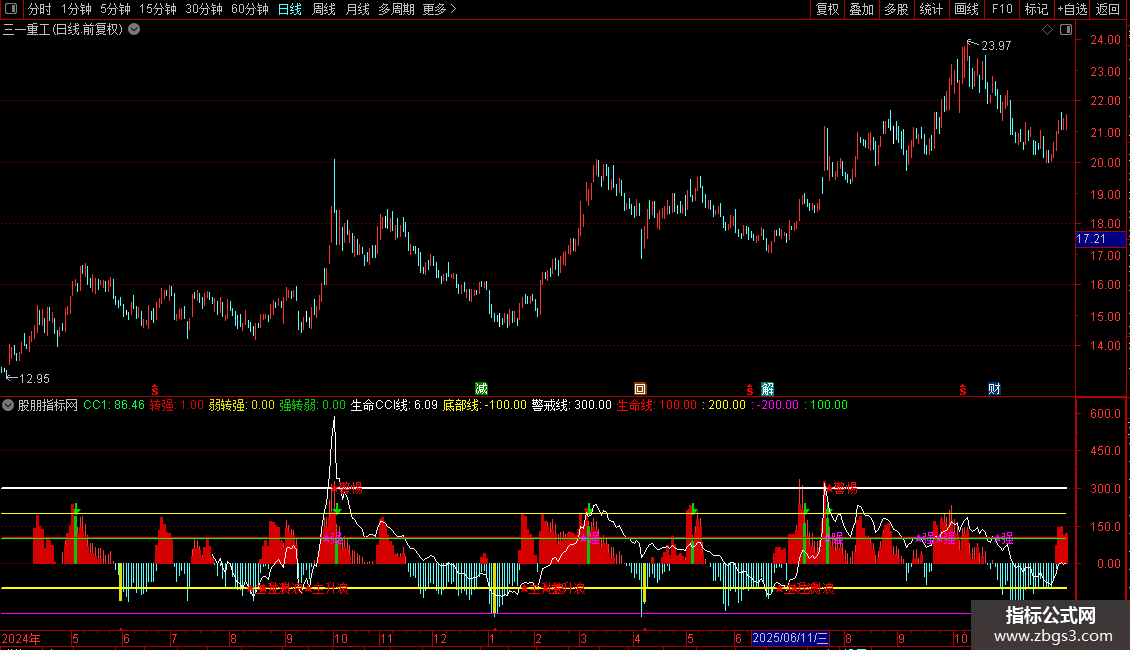Click the 强转弱: 0.00 indicator value

point(312,405)
